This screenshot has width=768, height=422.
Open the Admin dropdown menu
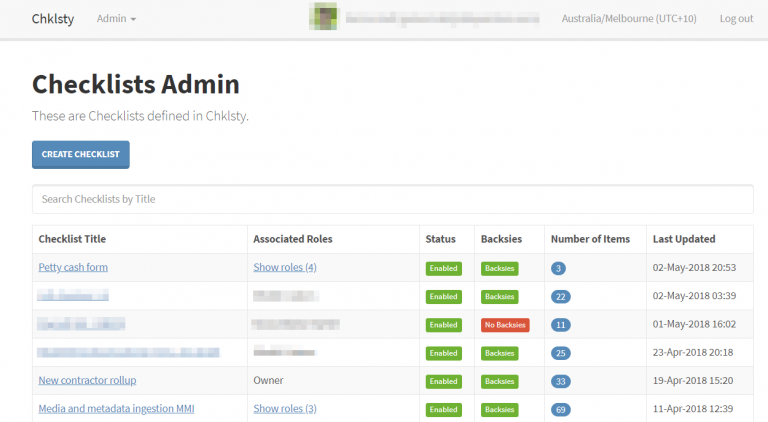click(116, 19)
